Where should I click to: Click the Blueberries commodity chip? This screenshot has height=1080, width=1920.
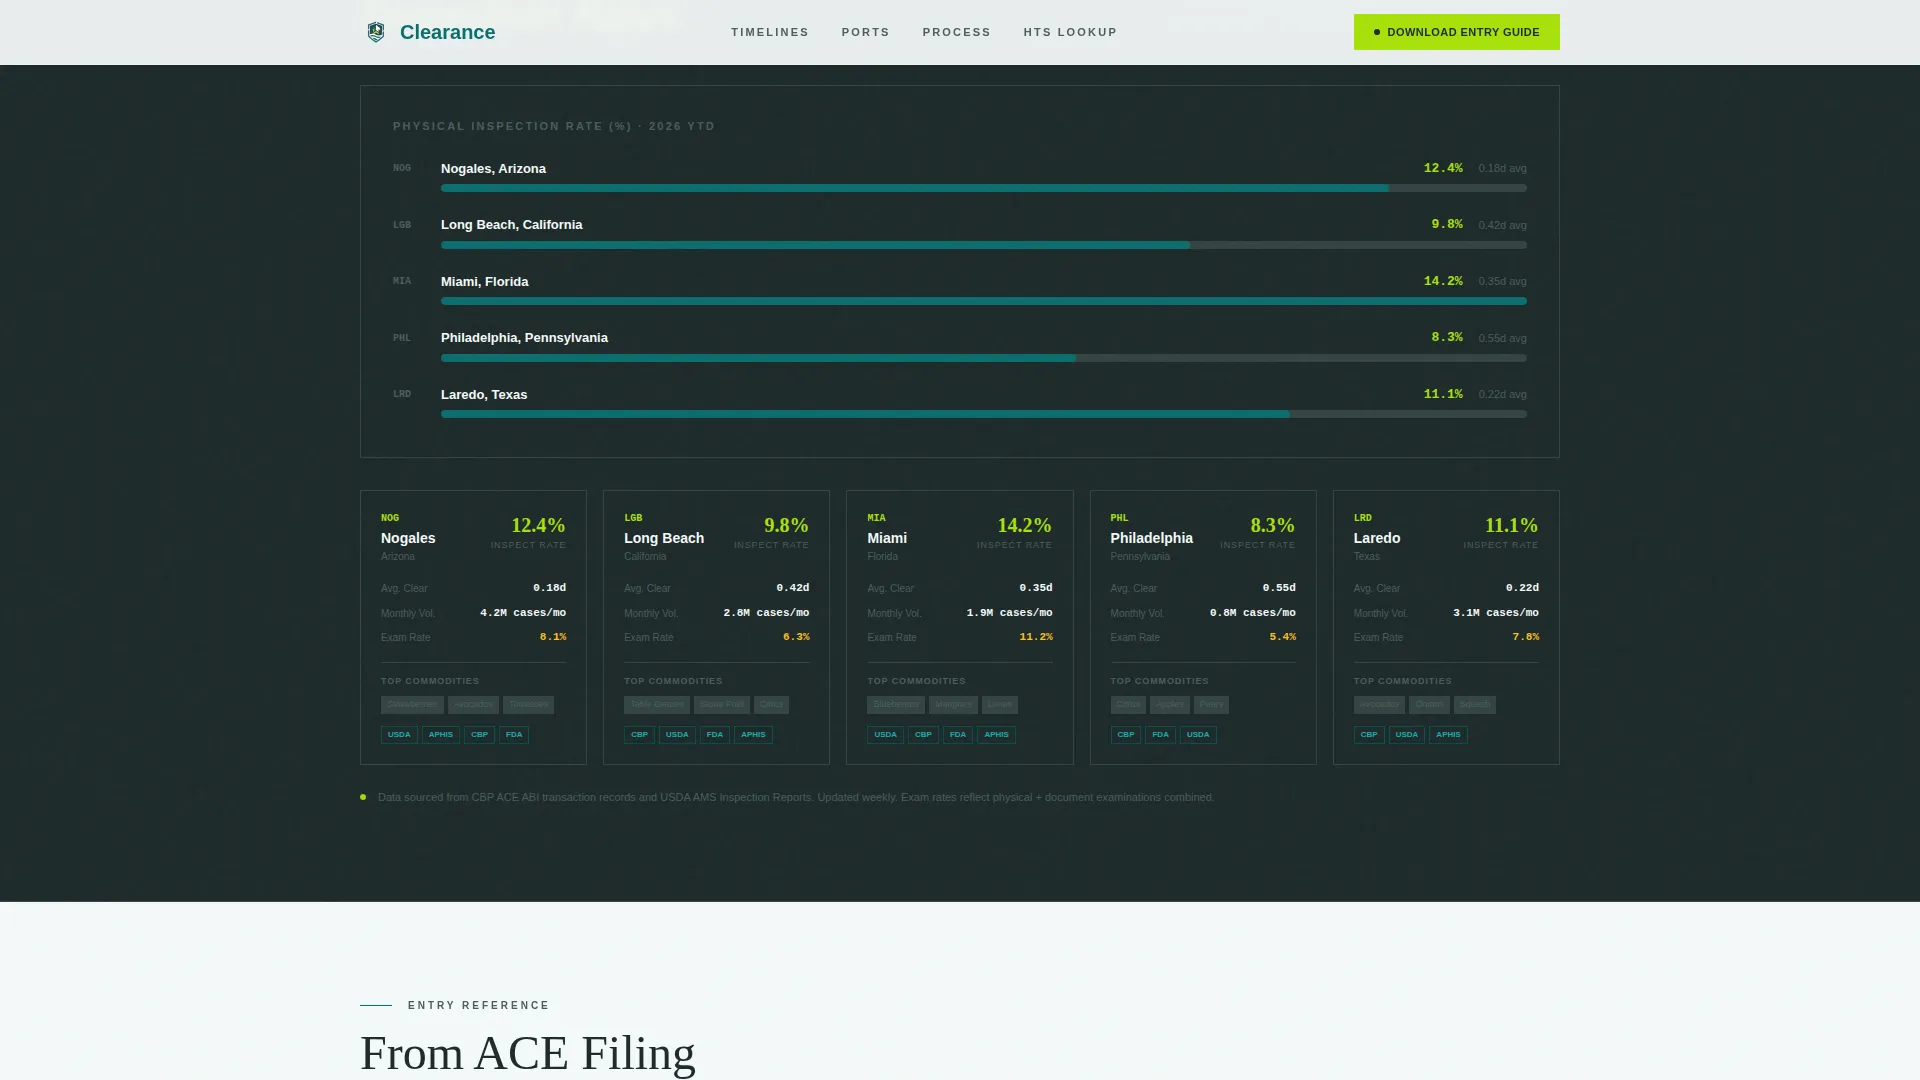click(x=896, y=705)
